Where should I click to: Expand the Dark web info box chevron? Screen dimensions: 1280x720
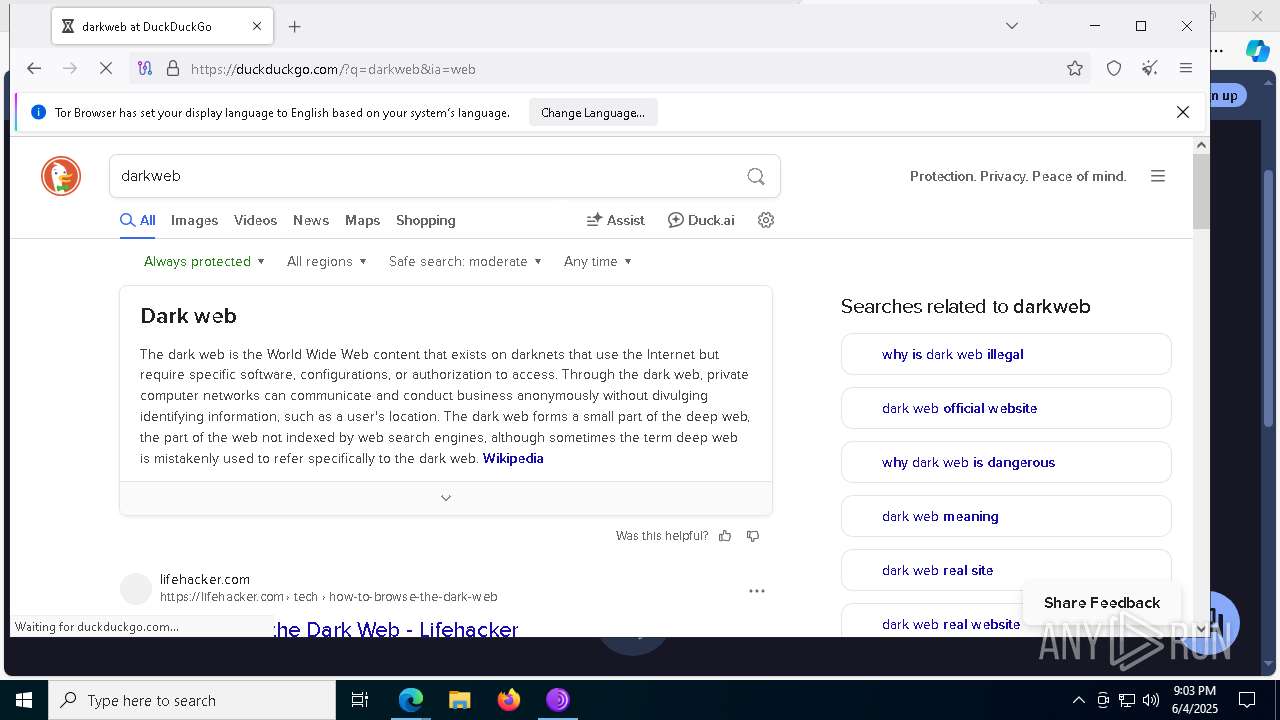pyautogui.click(x=446, y=497)
